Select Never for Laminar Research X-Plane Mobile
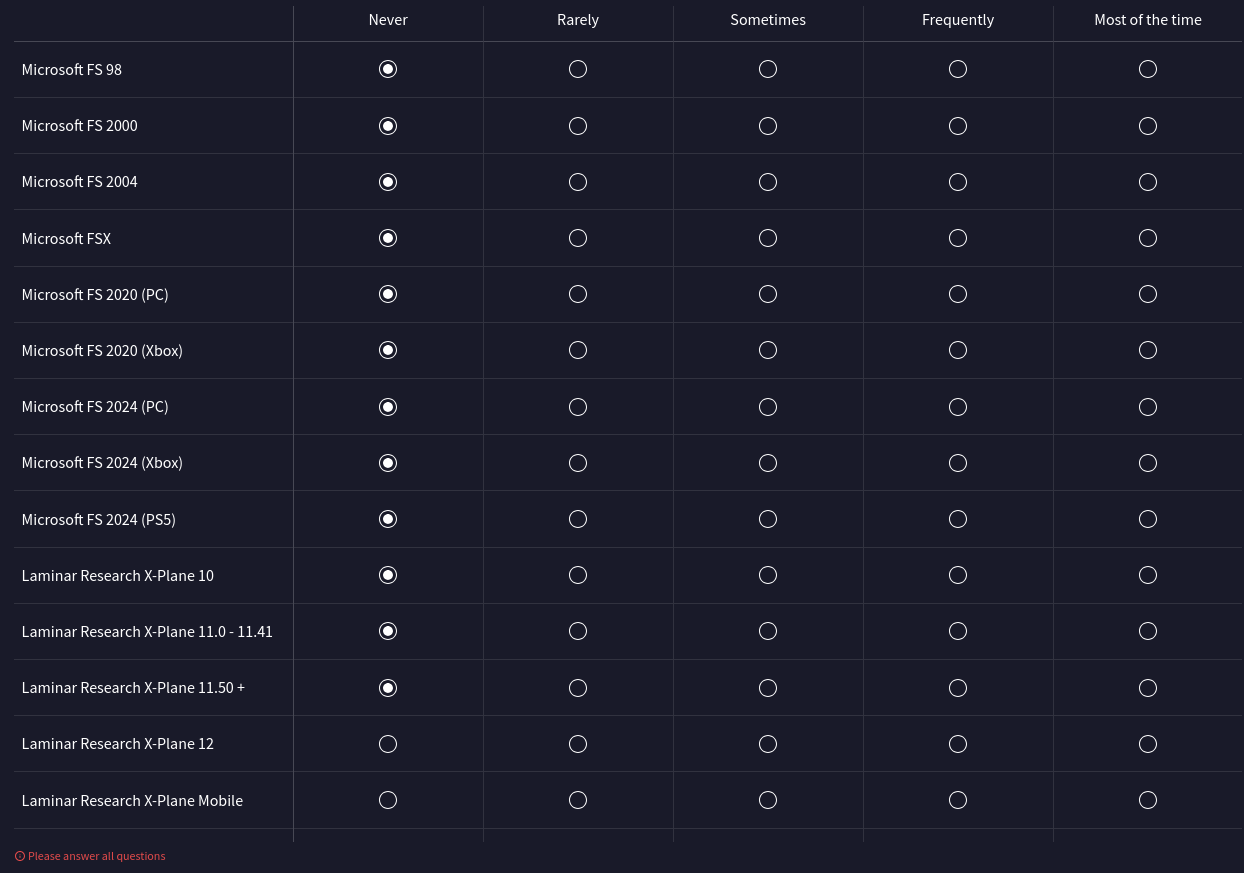 click(x=388, y=800)
